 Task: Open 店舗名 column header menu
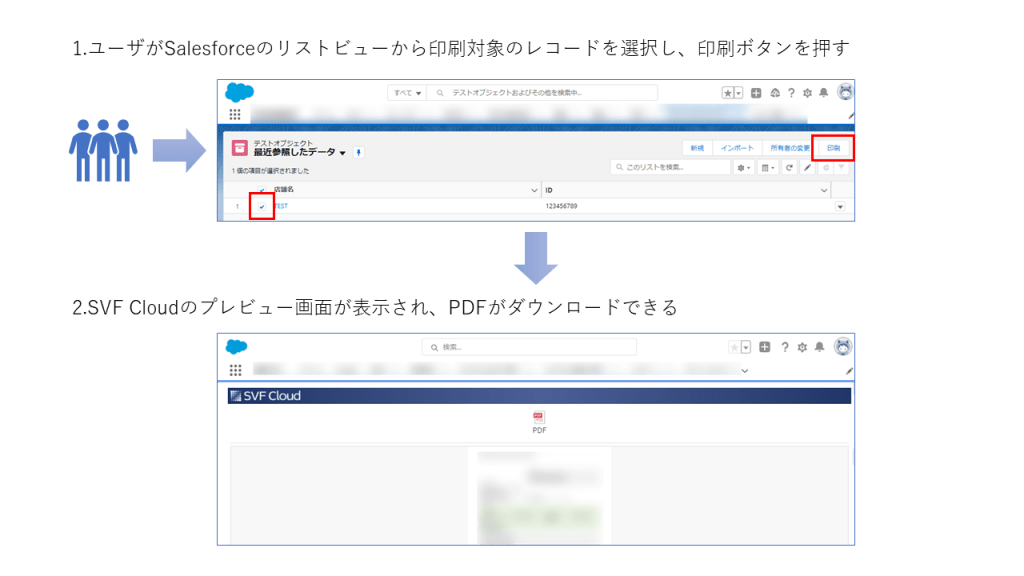click(533, 189)
